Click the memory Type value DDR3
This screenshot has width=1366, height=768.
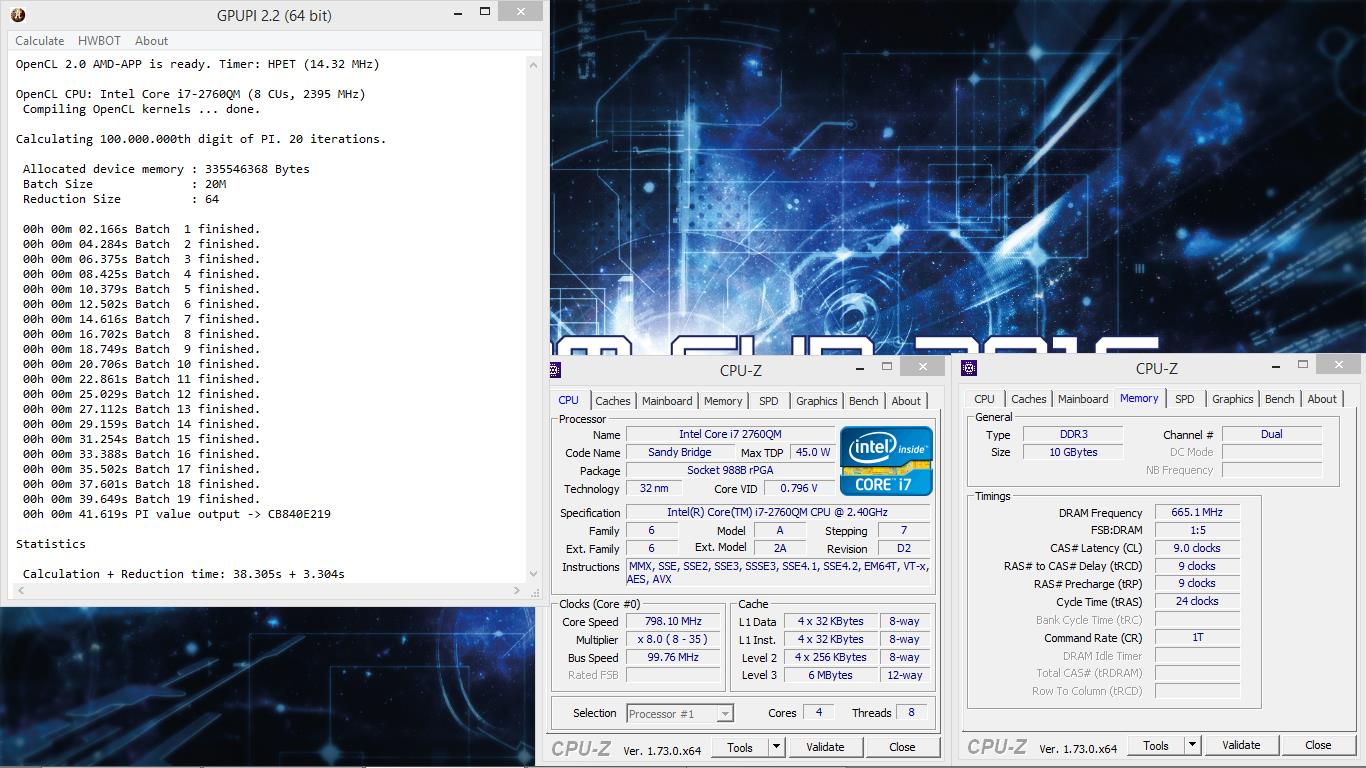1072,435
